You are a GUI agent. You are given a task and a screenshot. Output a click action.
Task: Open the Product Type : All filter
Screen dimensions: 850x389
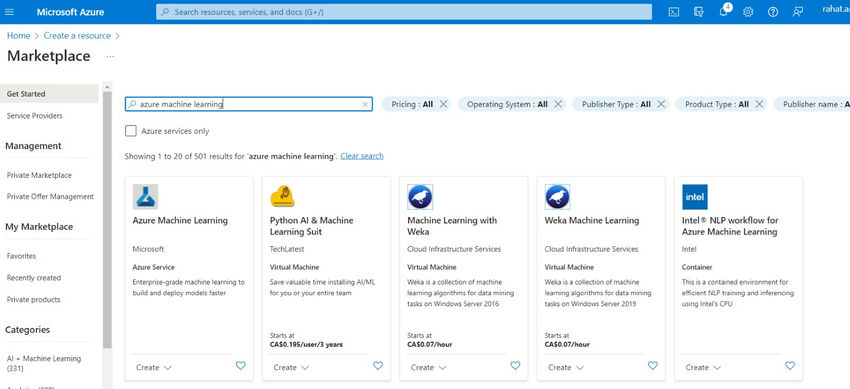(717, 104)
